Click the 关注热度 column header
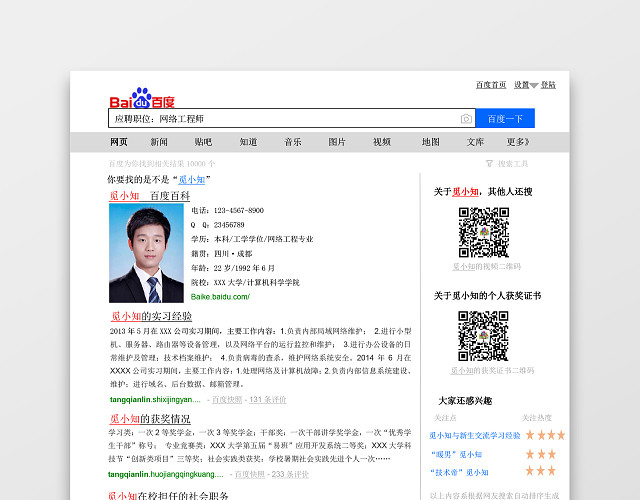 [x=537, y=418]
